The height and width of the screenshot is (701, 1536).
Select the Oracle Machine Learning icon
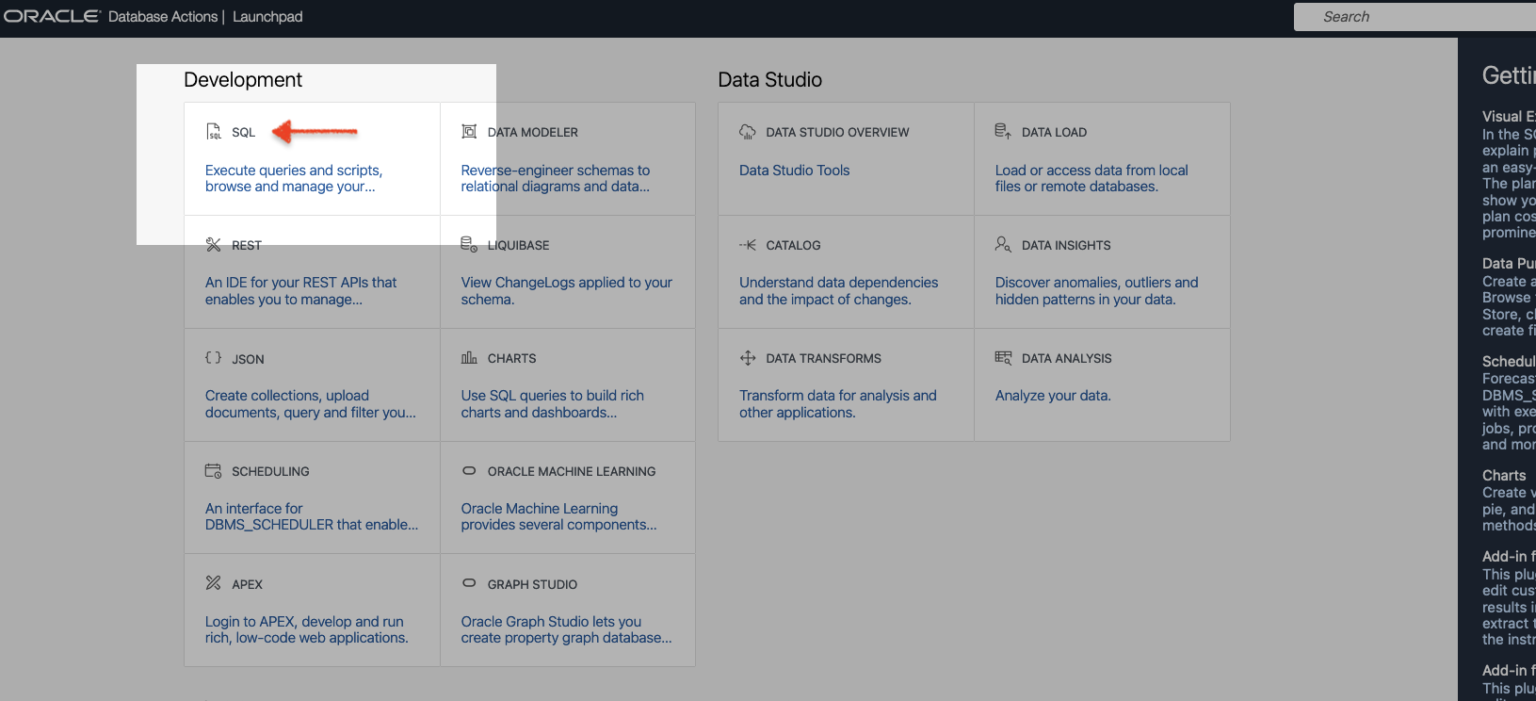coord(470,470)
